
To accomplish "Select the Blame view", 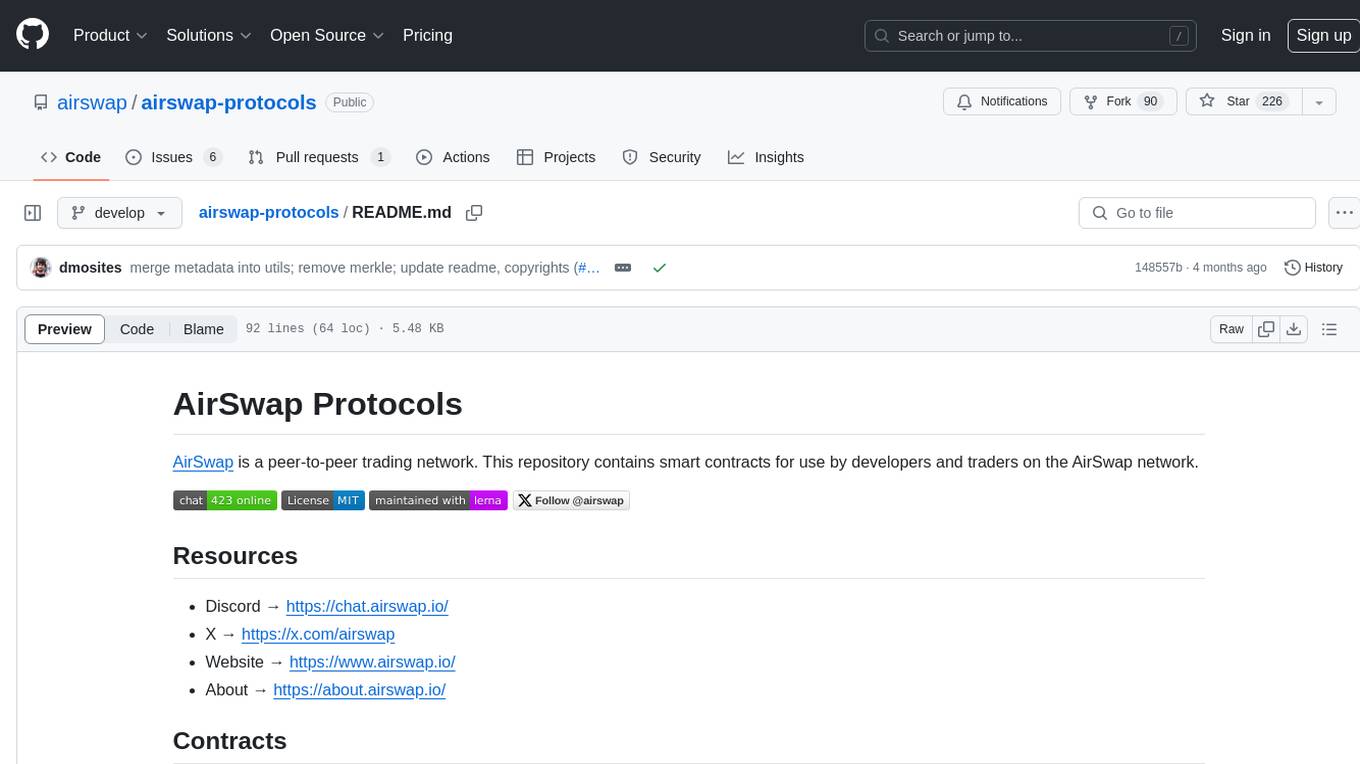I will click(x=203, y=329).
